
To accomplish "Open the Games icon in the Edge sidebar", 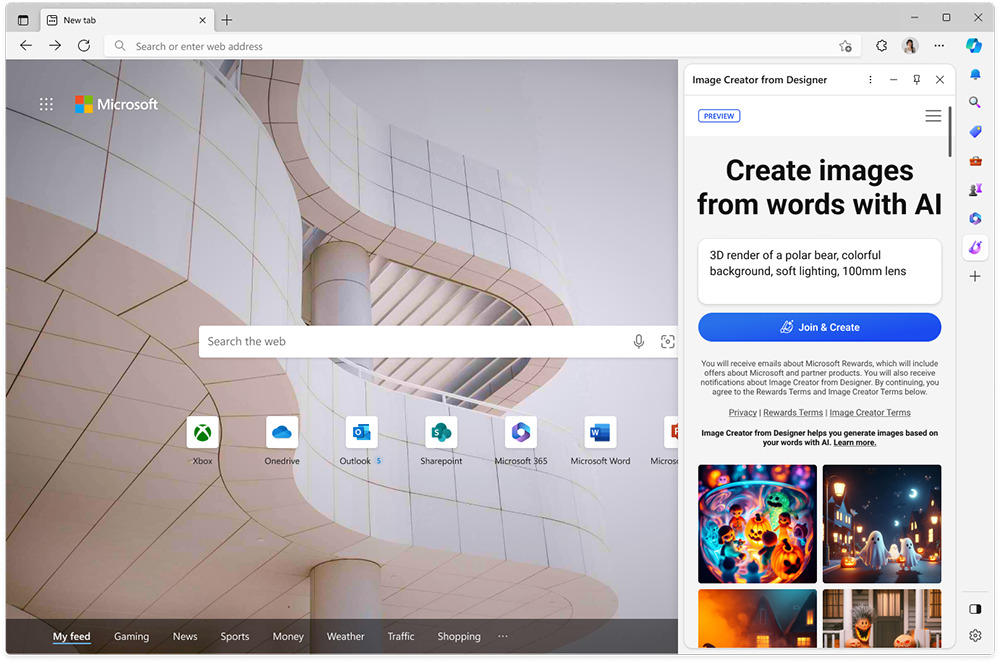I will click(975, 188).
